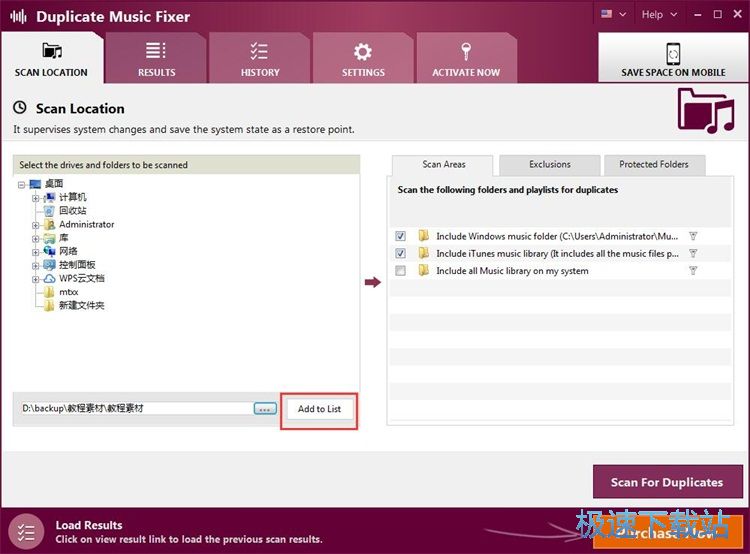Click the WPS云文档 cloud icon
750x554 pixels.
pos(49,278)
